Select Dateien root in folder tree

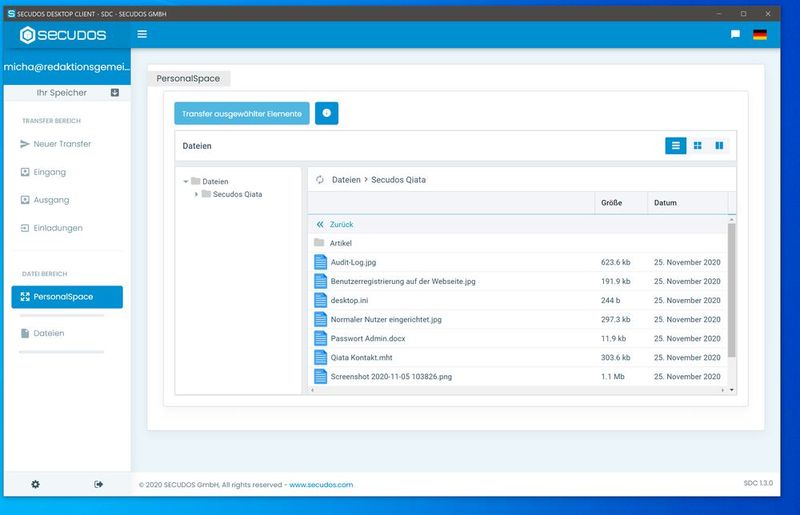(x=215, y=181)
